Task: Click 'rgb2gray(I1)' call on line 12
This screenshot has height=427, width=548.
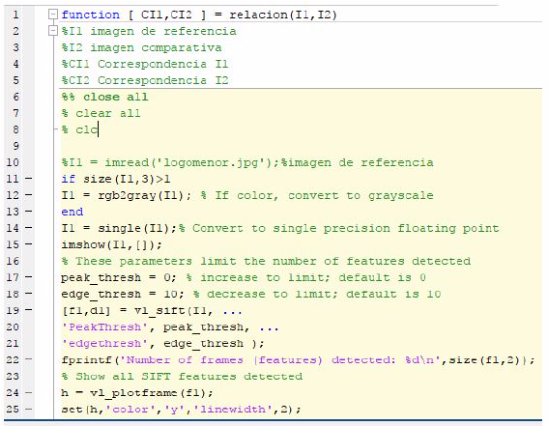Action: [x=141, y=195]
